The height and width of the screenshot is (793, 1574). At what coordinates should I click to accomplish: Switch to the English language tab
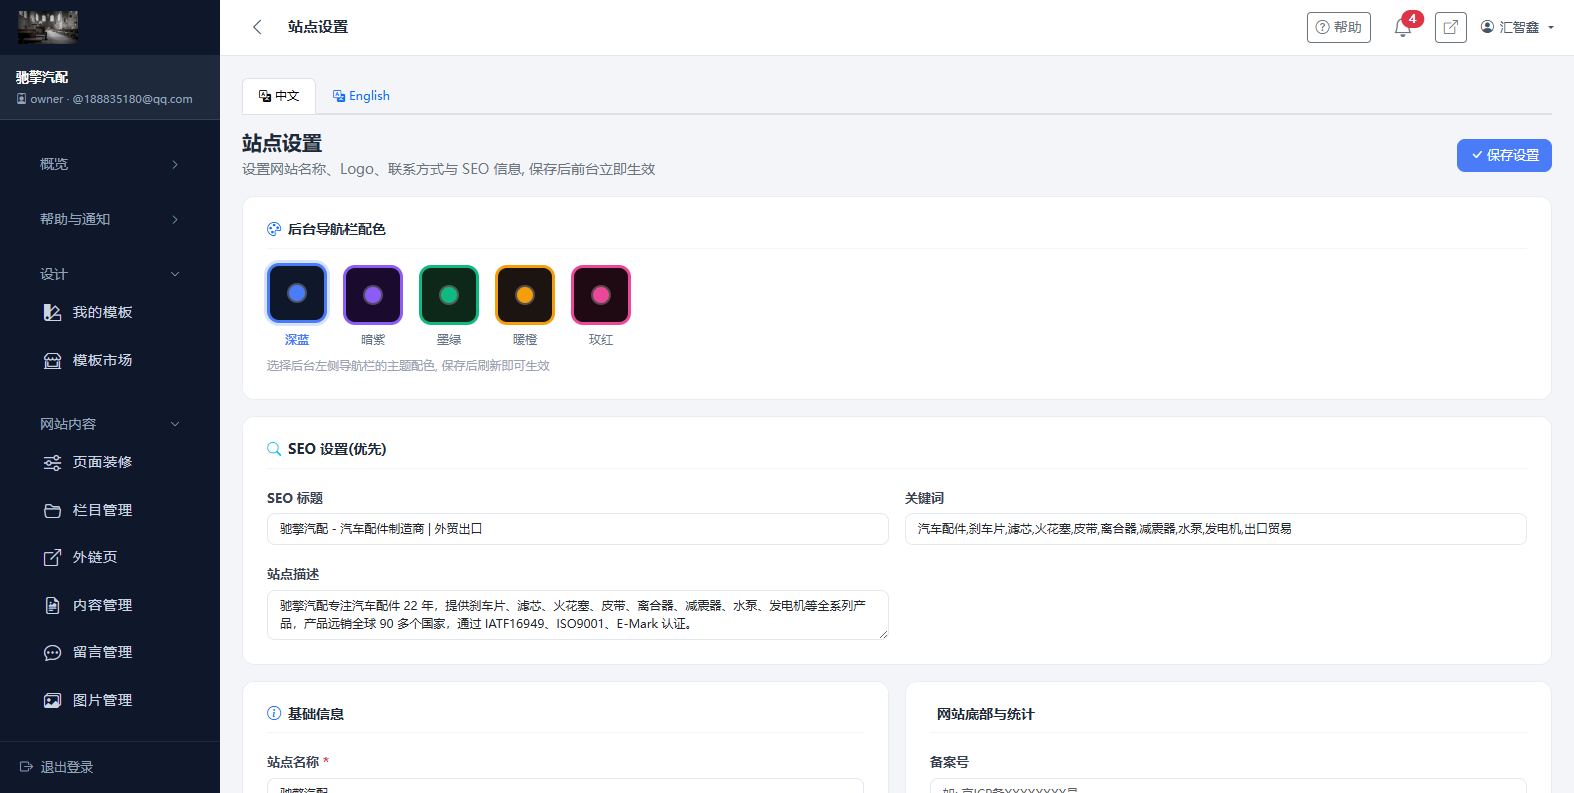tap(361, 96)
